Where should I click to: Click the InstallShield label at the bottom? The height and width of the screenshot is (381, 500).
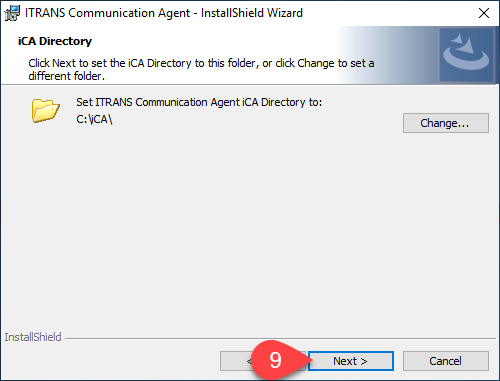tap(33, 337)
